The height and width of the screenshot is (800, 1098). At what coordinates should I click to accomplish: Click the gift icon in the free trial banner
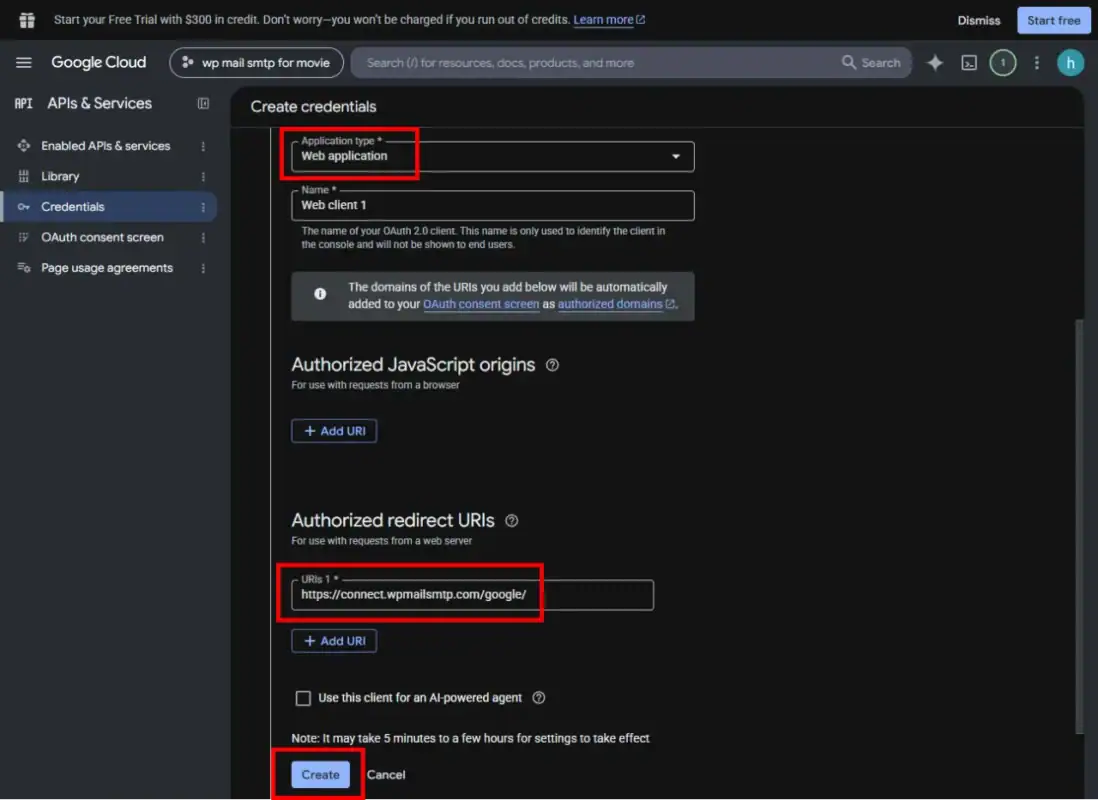27,20
